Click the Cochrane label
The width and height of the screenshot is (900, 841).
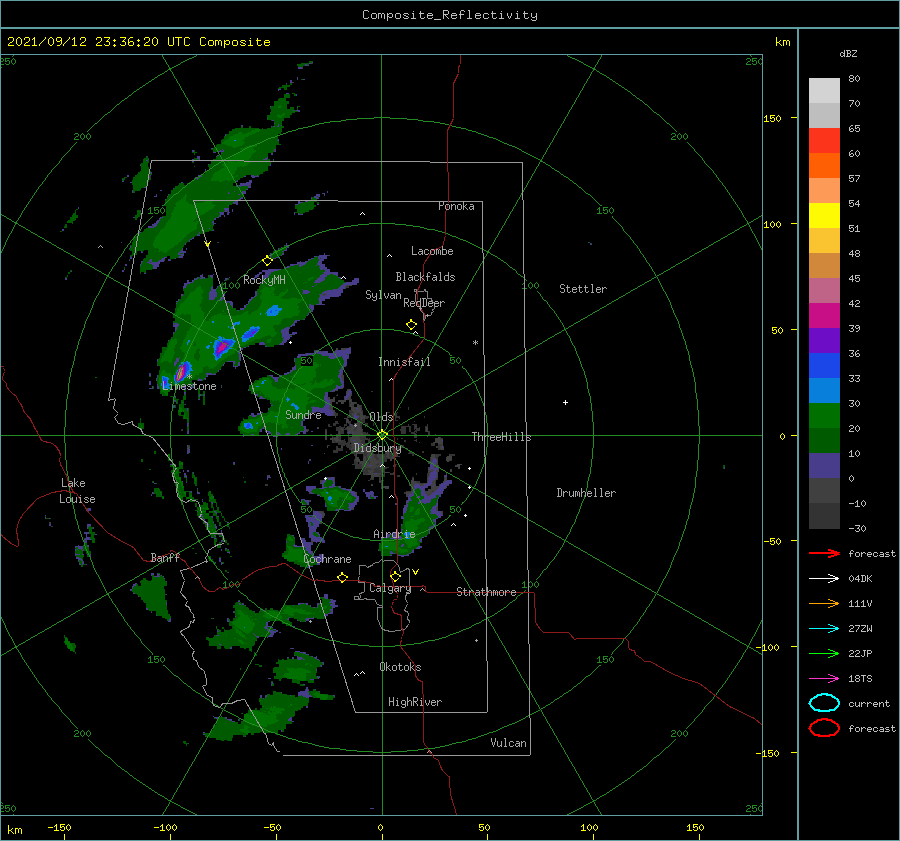coord(327,559)
